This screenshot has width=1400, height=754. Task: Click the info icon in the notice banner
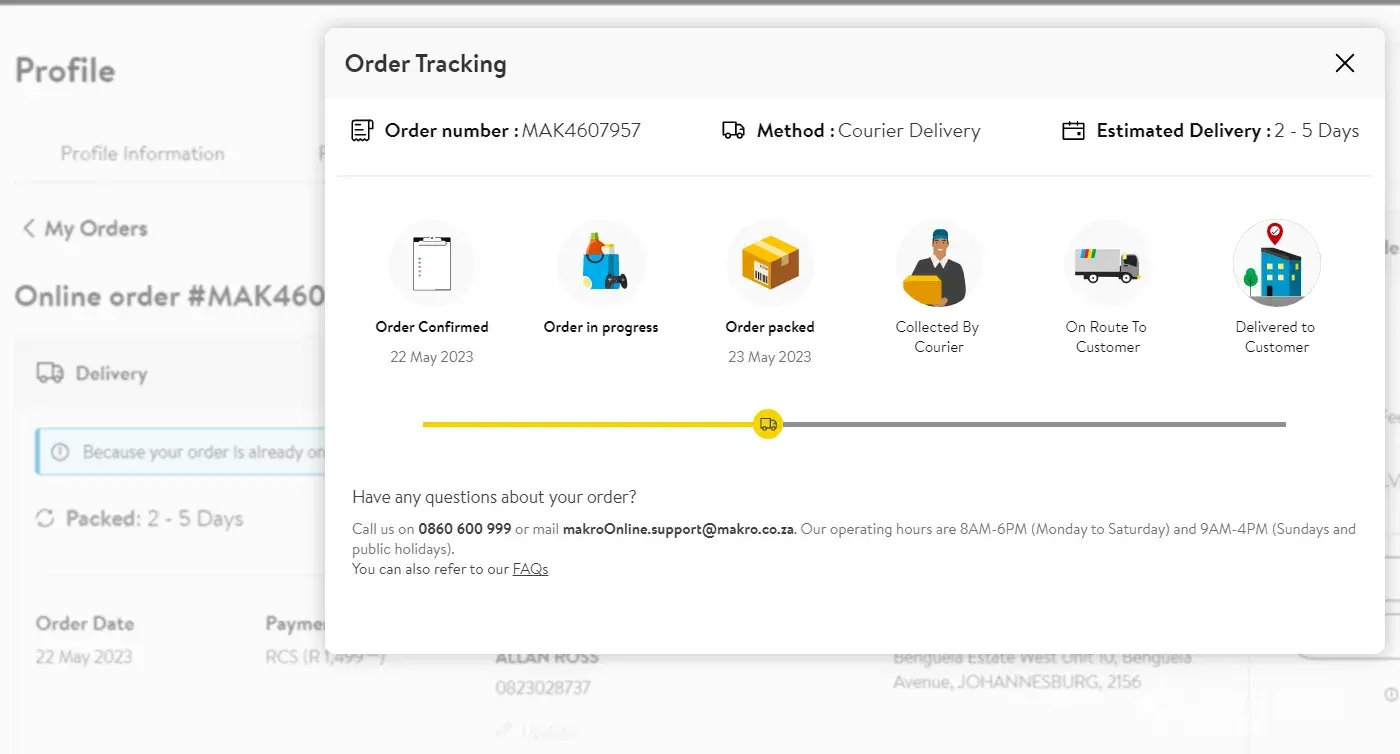[60, 452]
